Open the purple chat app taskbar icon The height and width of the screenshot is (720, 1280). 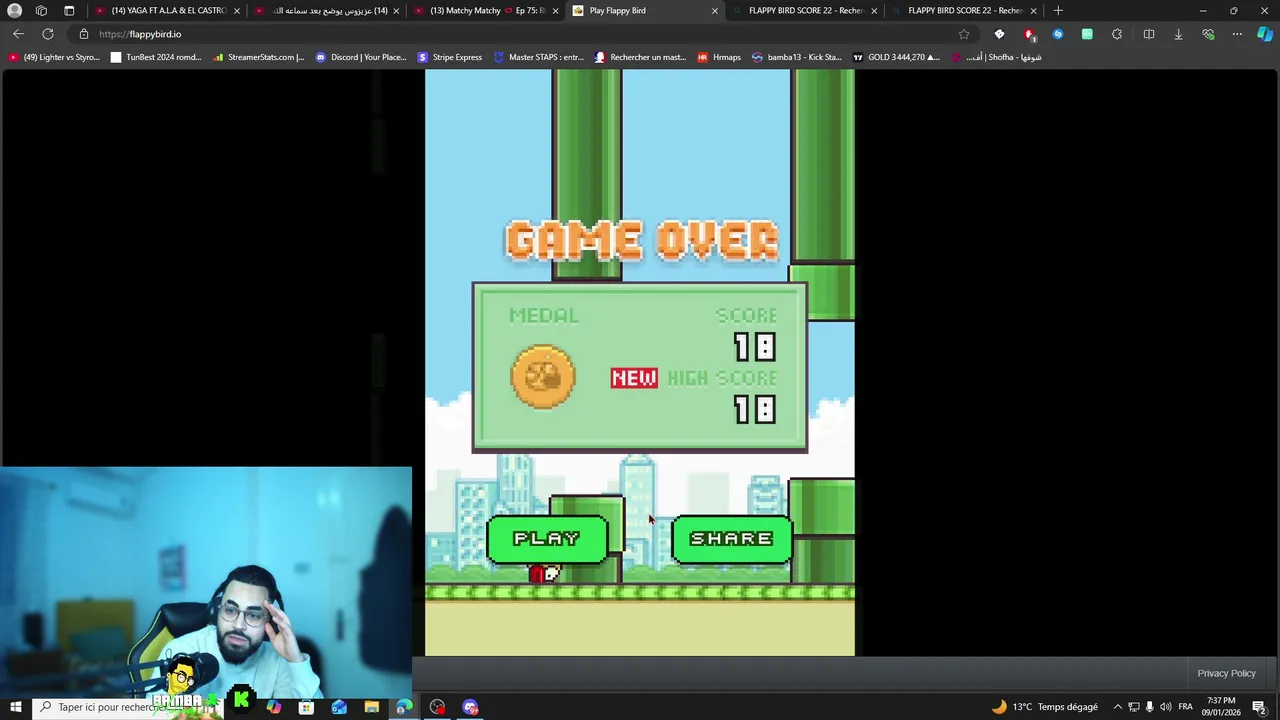470,707
